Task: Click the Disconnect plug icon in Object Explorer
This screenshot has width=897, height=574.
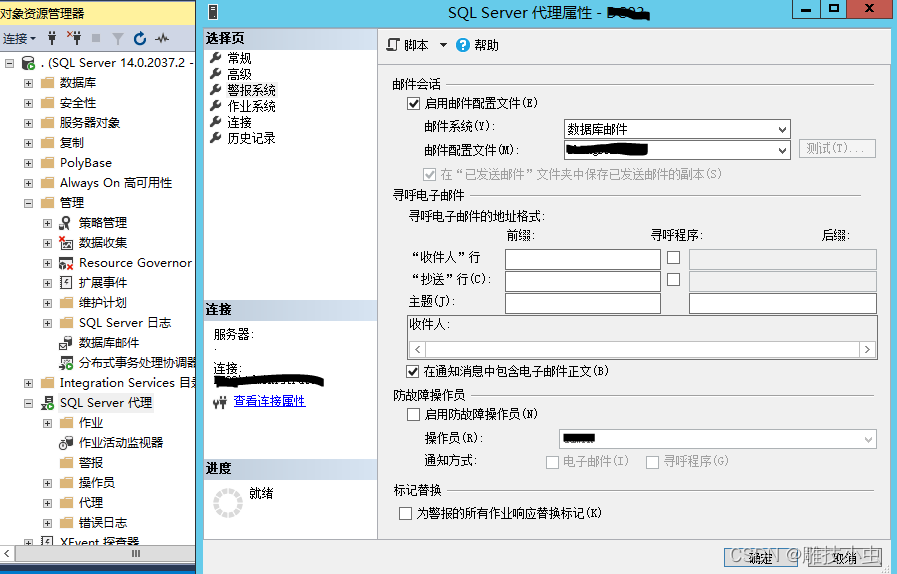Action: pyautogui.click(x=74, y=38)
